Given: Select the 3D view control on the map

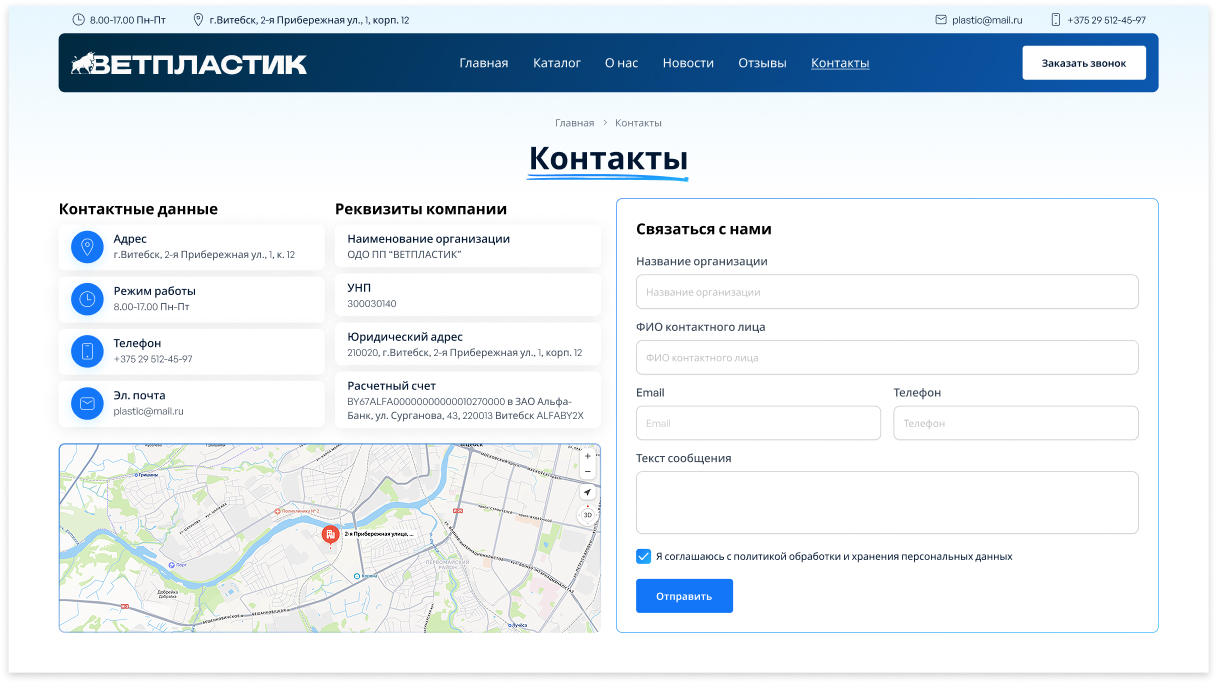Looking at the screenshot, I should [x=587, y=514].
